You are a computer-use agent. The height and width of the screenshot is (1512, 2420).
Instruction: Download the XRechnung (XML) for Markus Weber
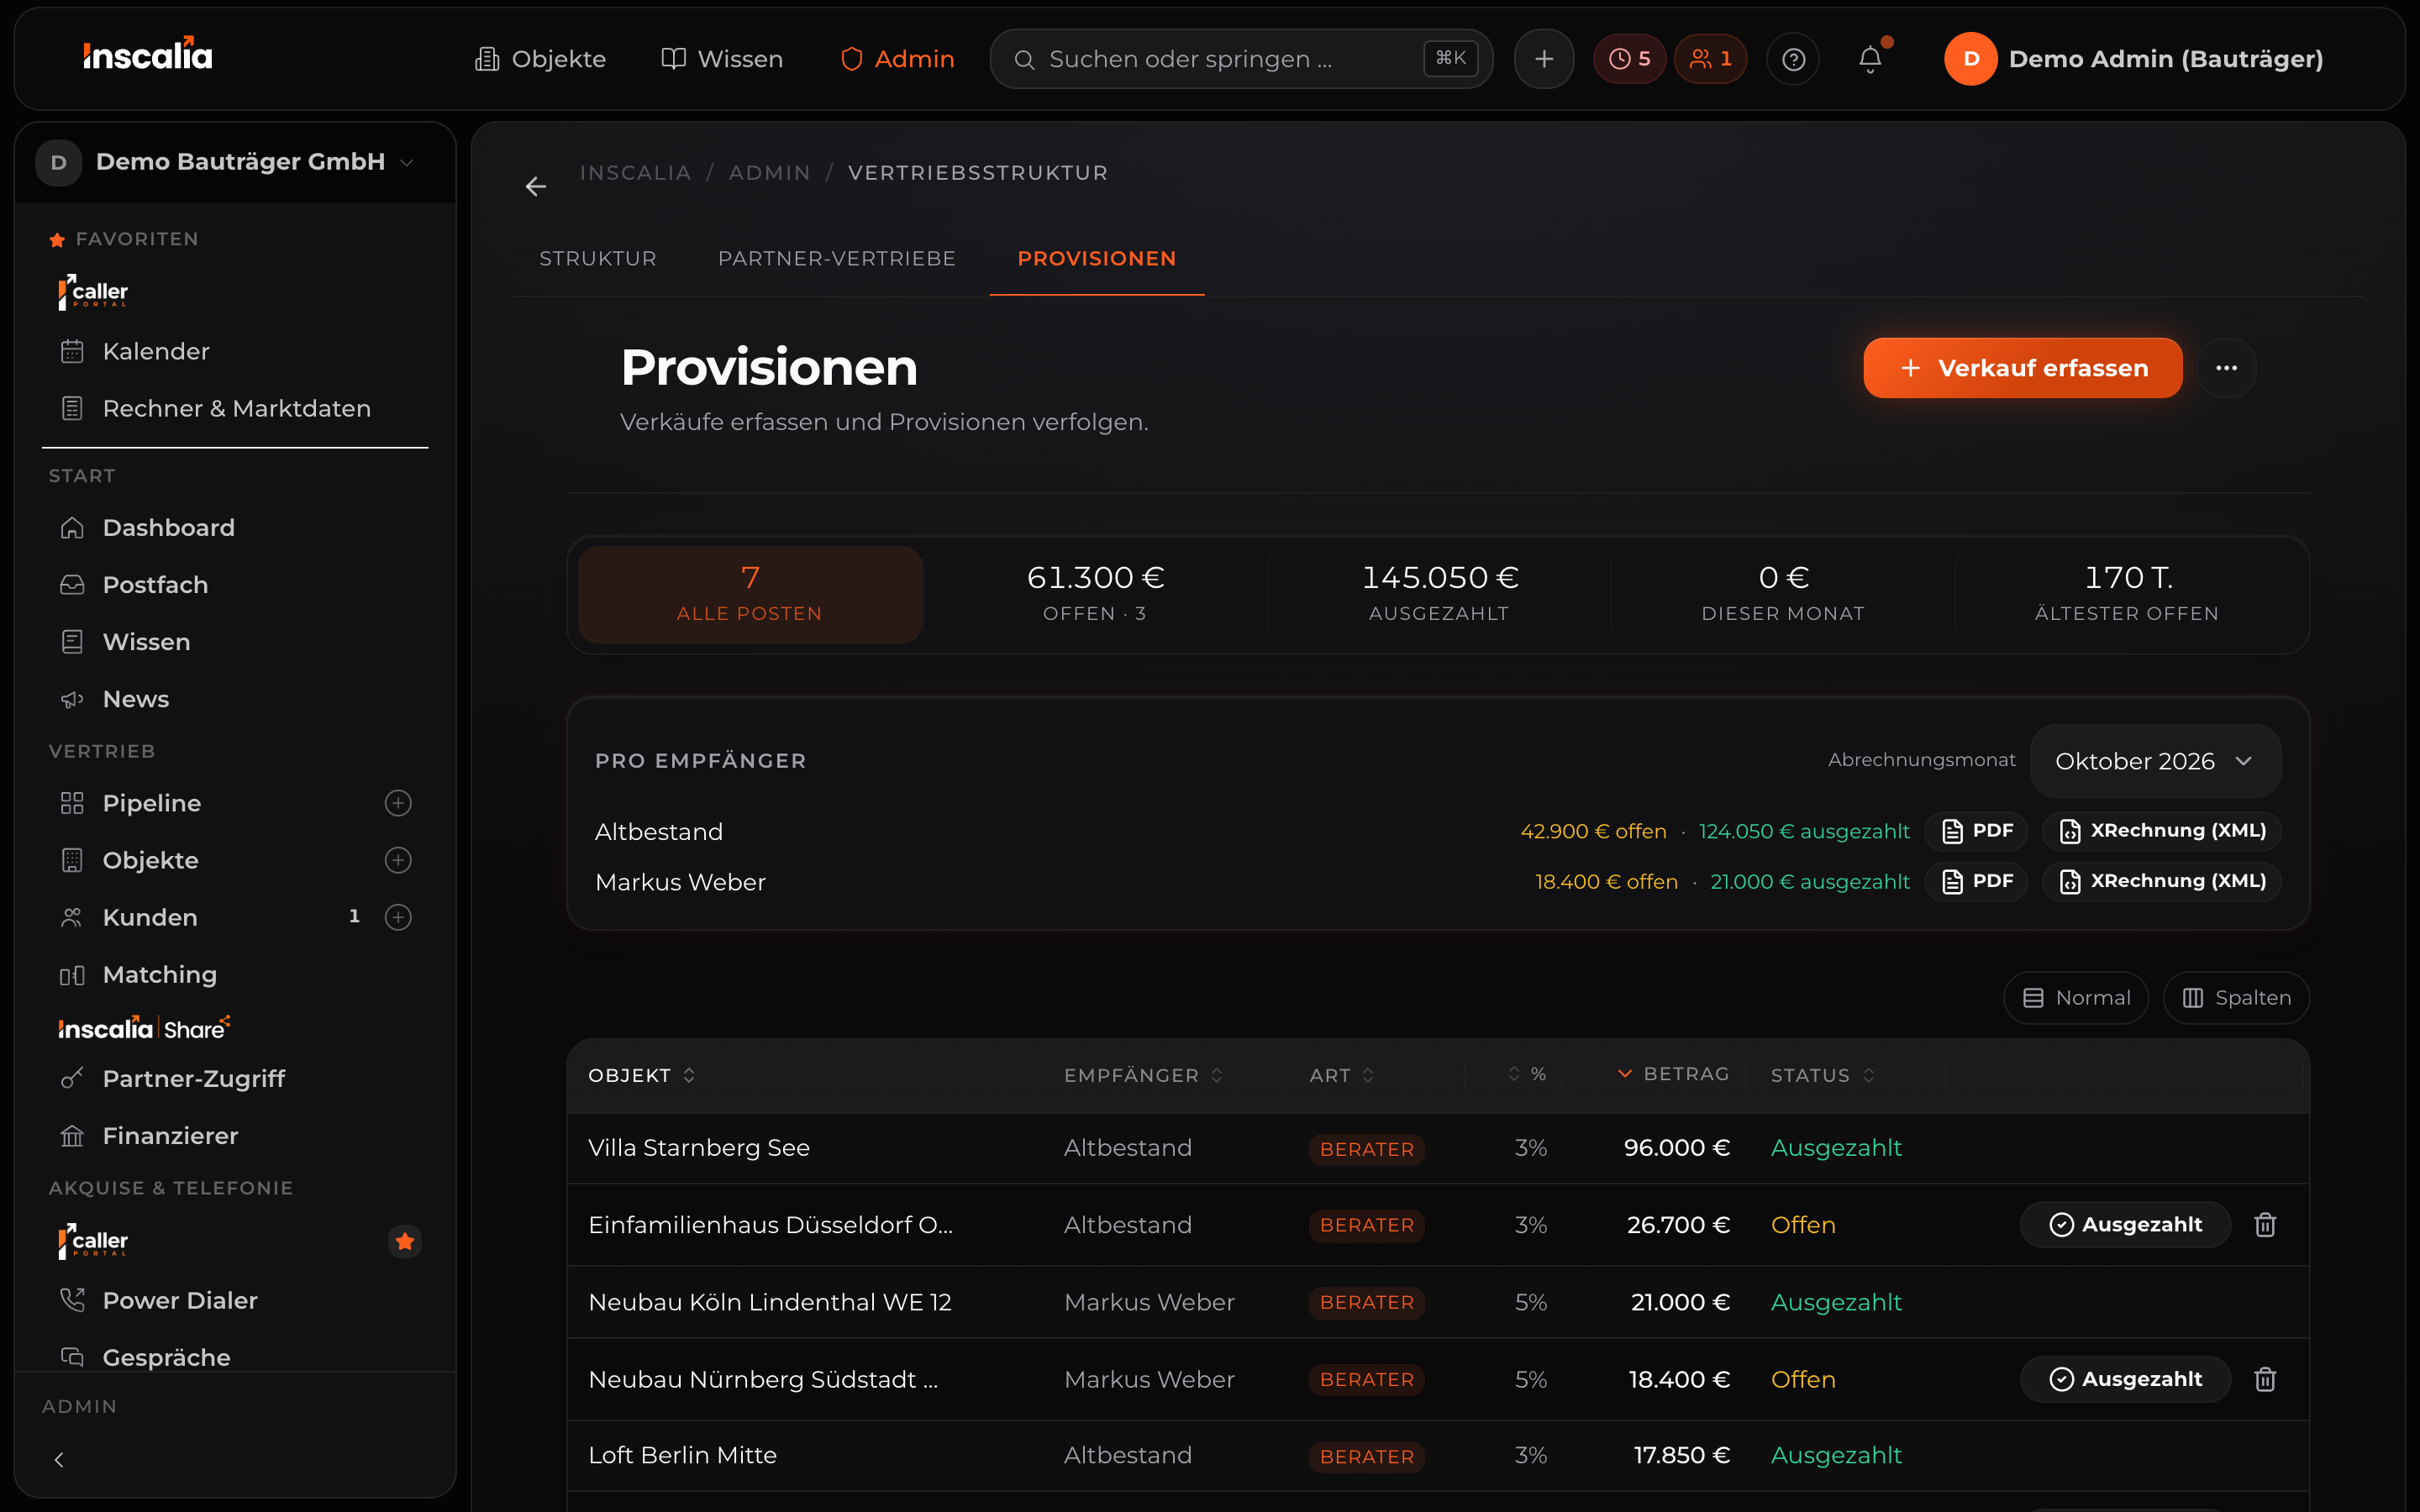pos(2162,881)
